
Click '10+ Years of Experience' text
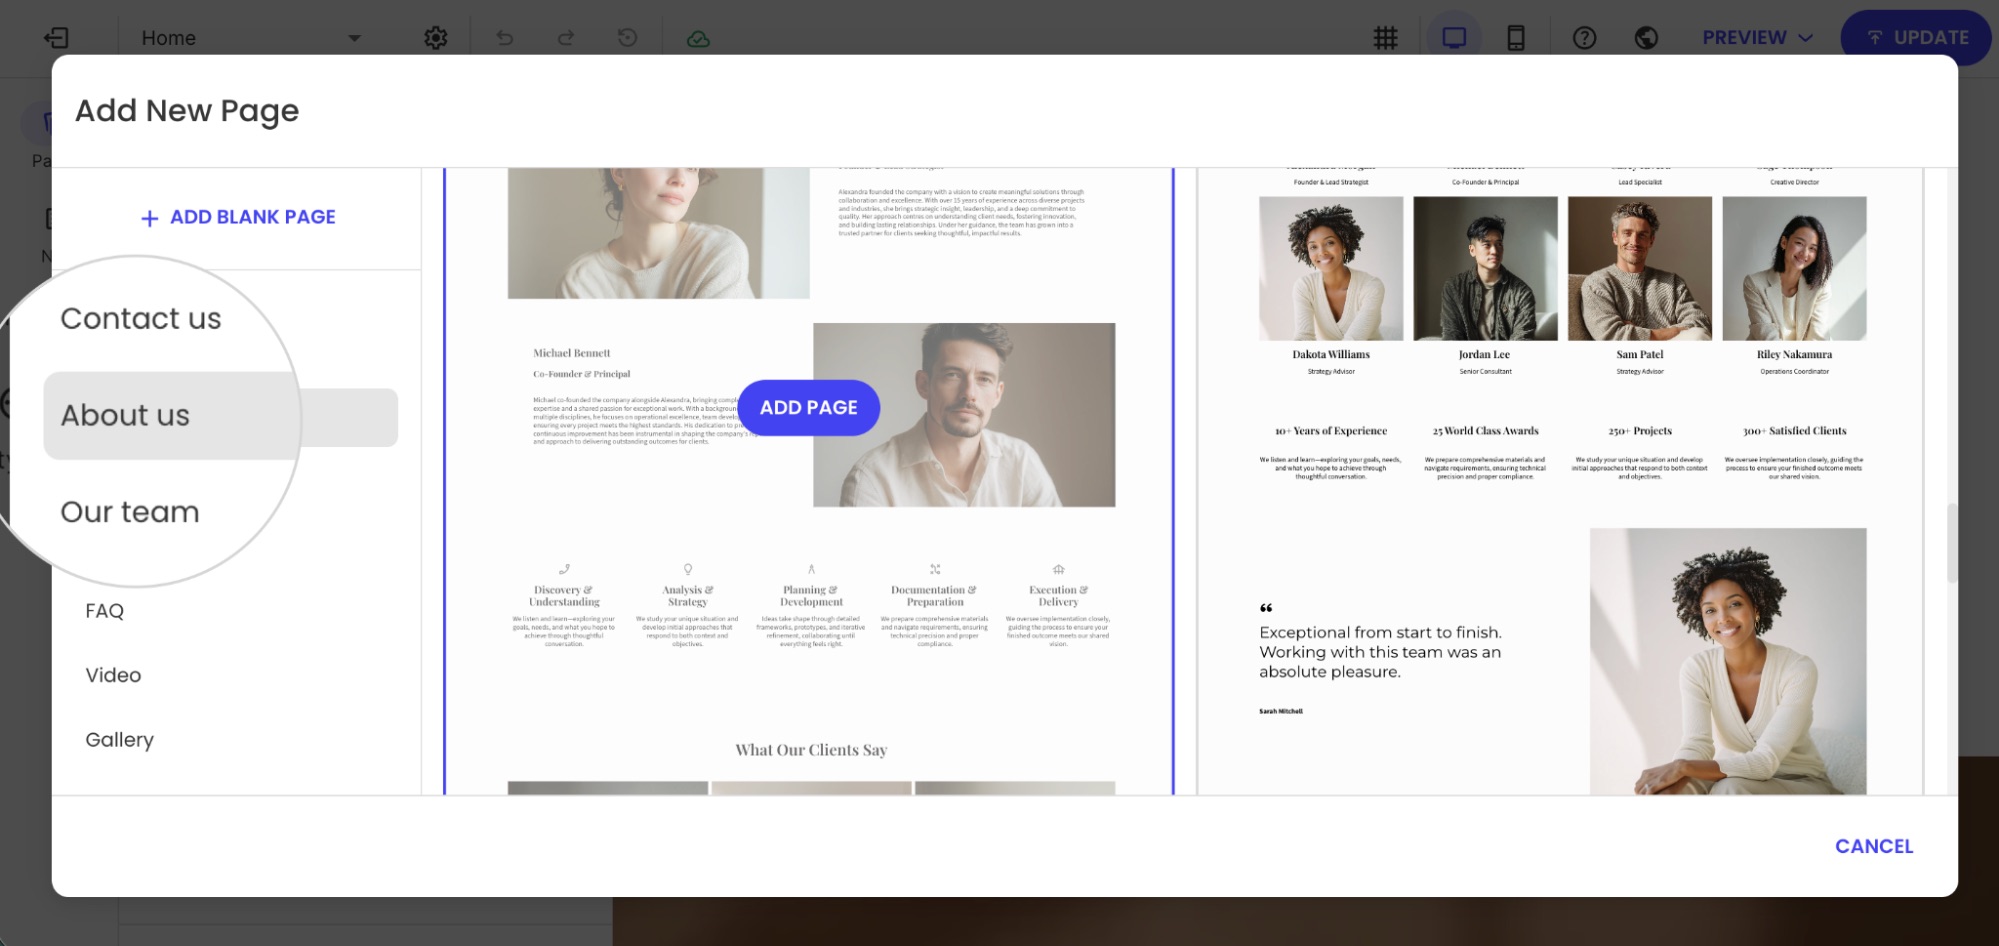pos(1331,431)
